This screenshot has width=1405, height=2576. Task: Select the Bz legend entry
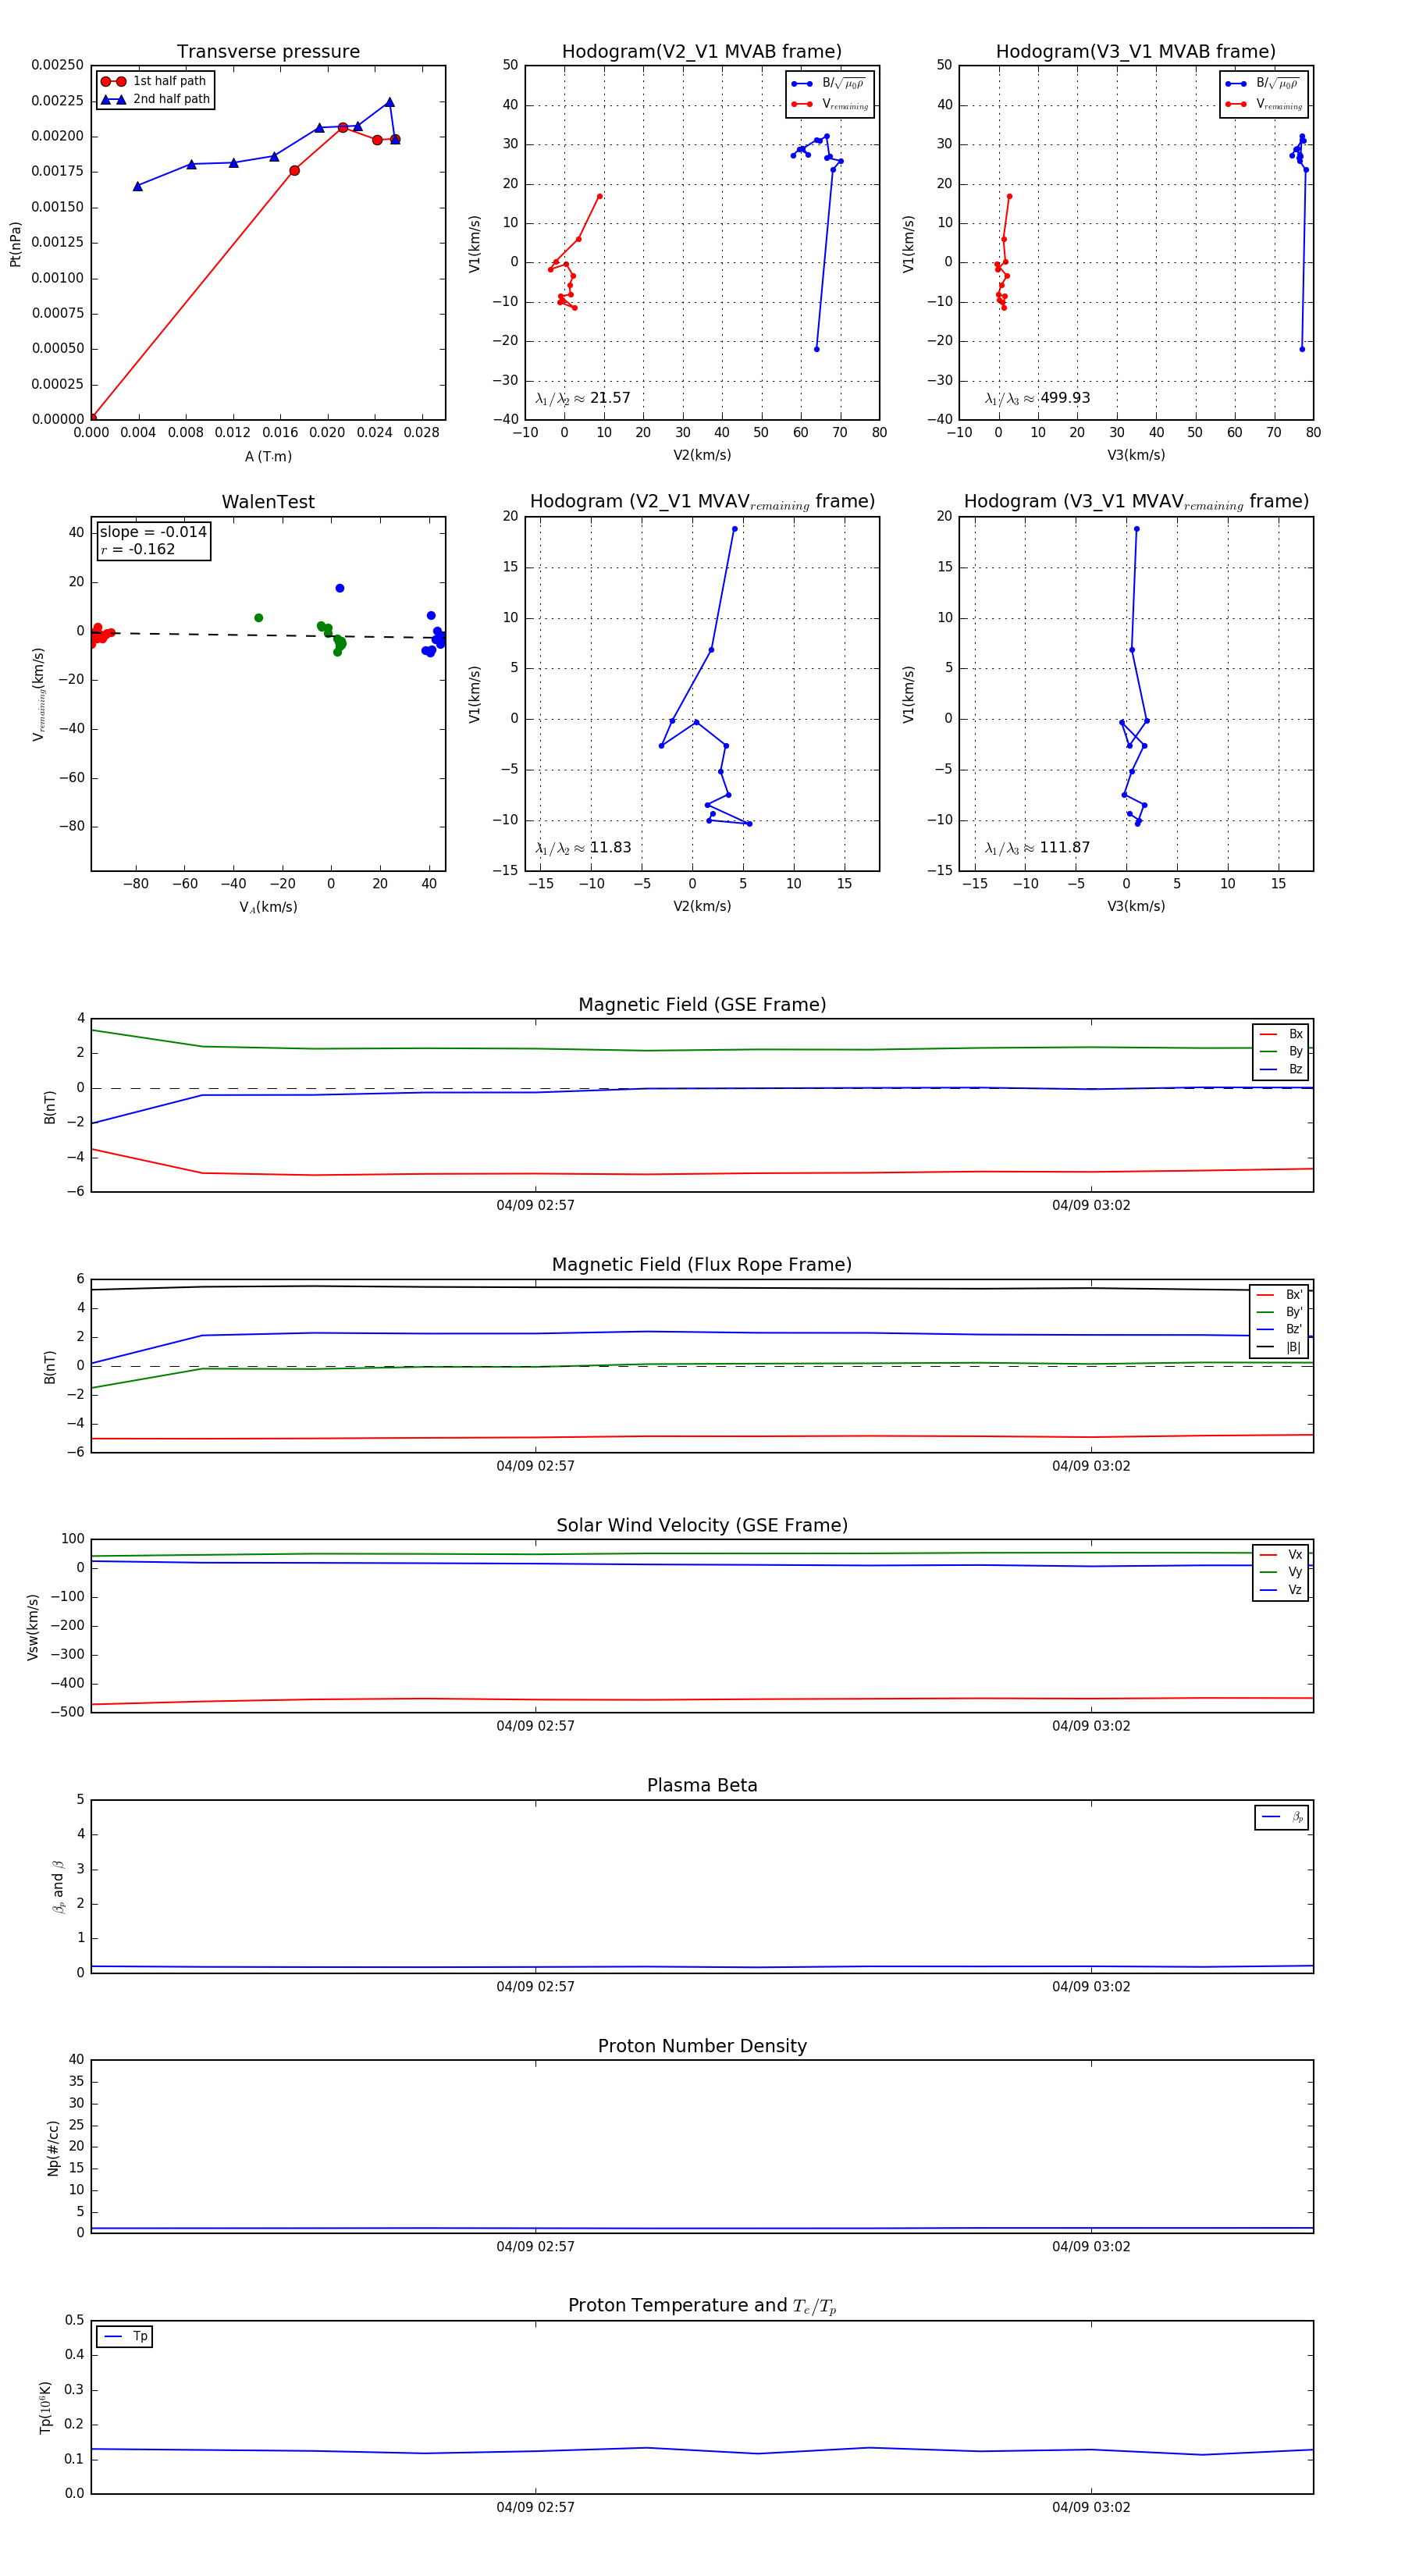pyautogui.click(x=1281, y=1070)
